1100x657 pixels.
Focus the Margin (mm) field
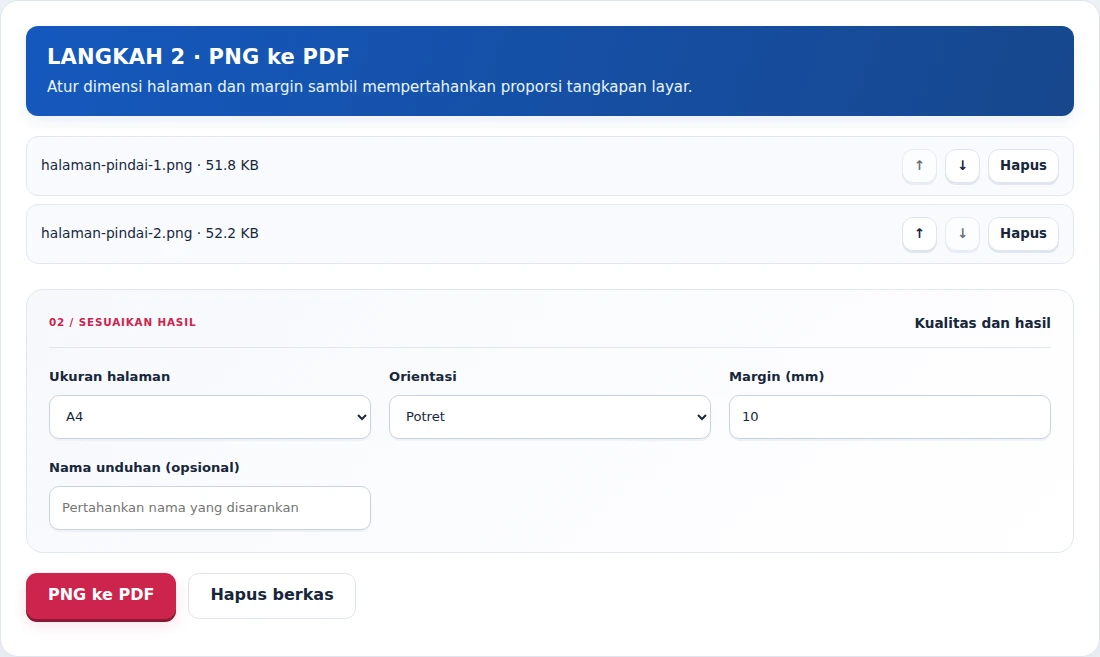pyautogui.click(x=890, y=417)
